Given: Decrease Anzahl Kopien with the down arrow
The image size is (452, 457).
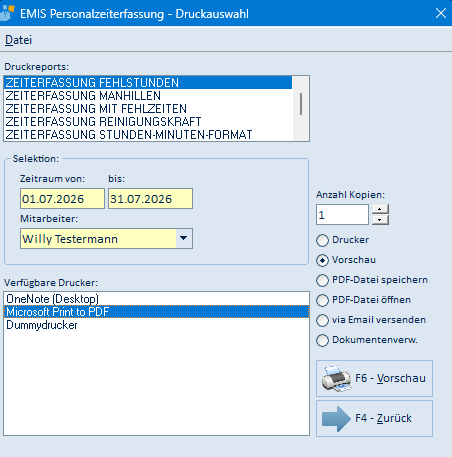Looking at the screenshot, I should (380, 220).
